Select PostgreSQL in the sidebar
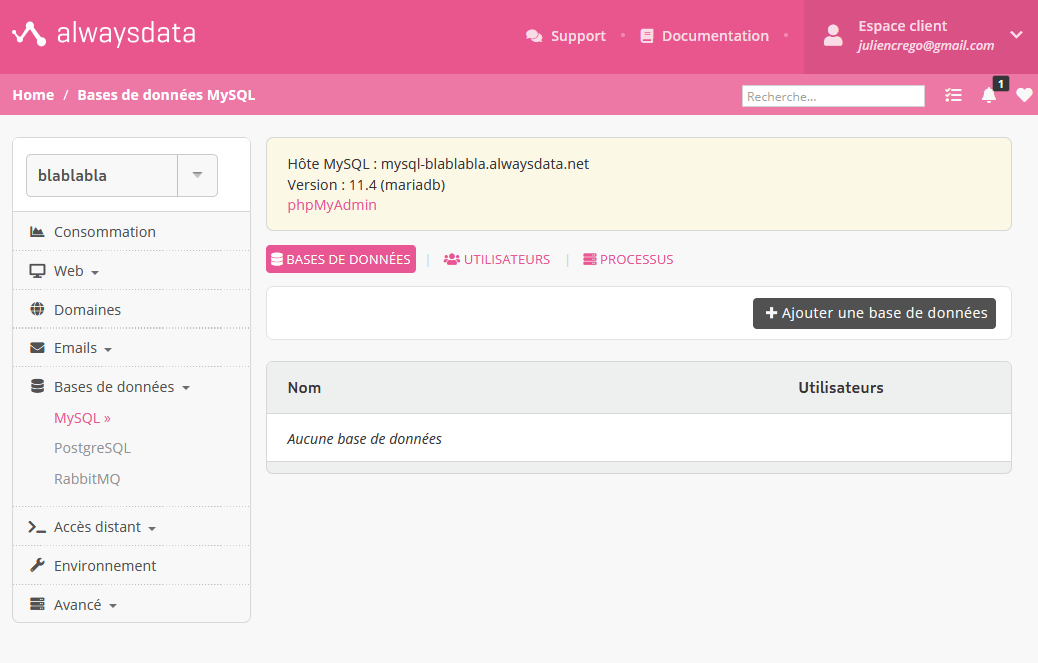This screenshot has height=663, width=1038. click(92, 448)
